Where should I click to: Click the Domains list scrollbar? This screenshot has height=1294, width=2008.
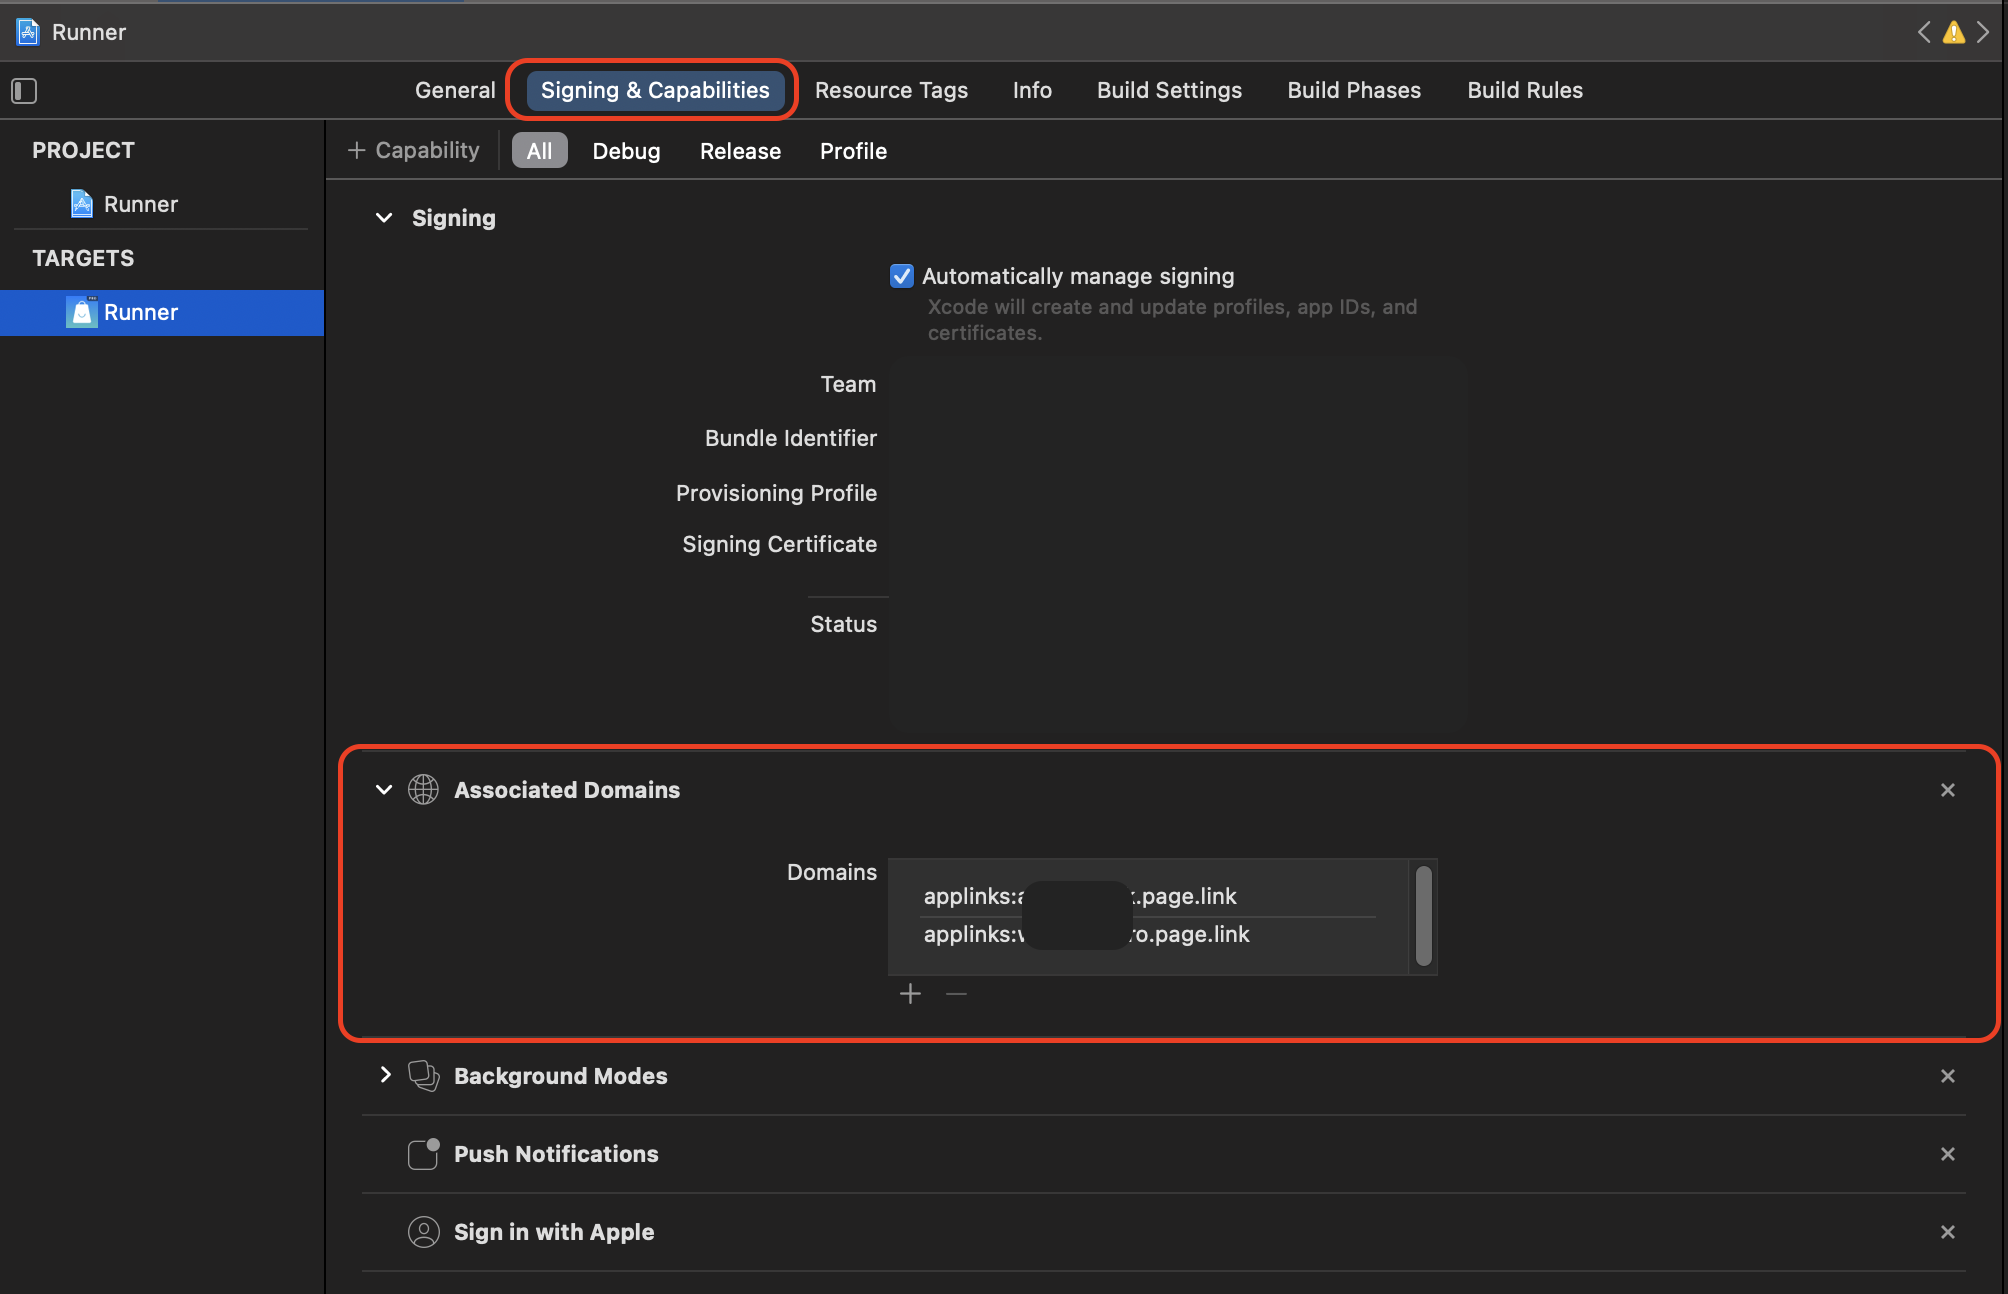[1423, 916]
